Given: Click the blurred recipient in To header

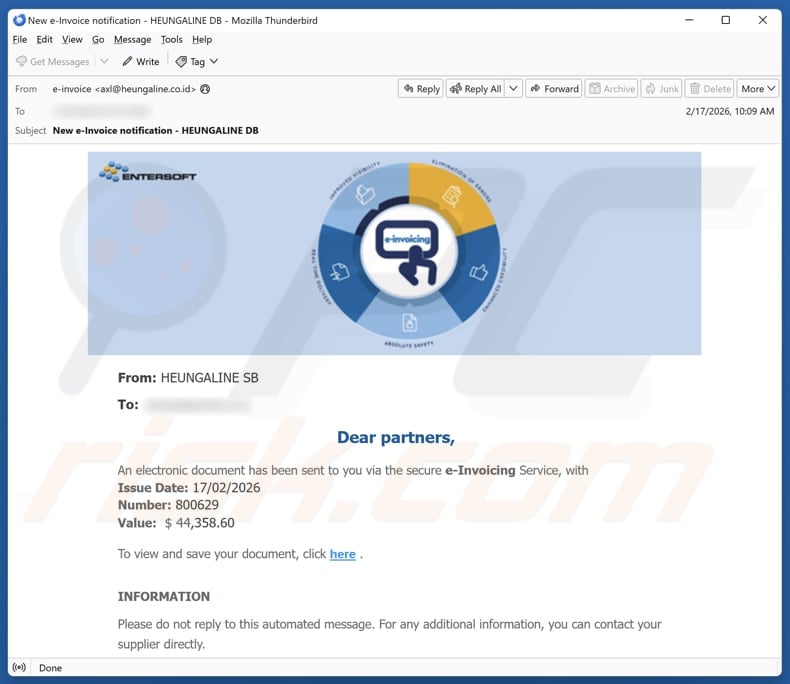Looking at the screenshot, I should pos(101,111).
